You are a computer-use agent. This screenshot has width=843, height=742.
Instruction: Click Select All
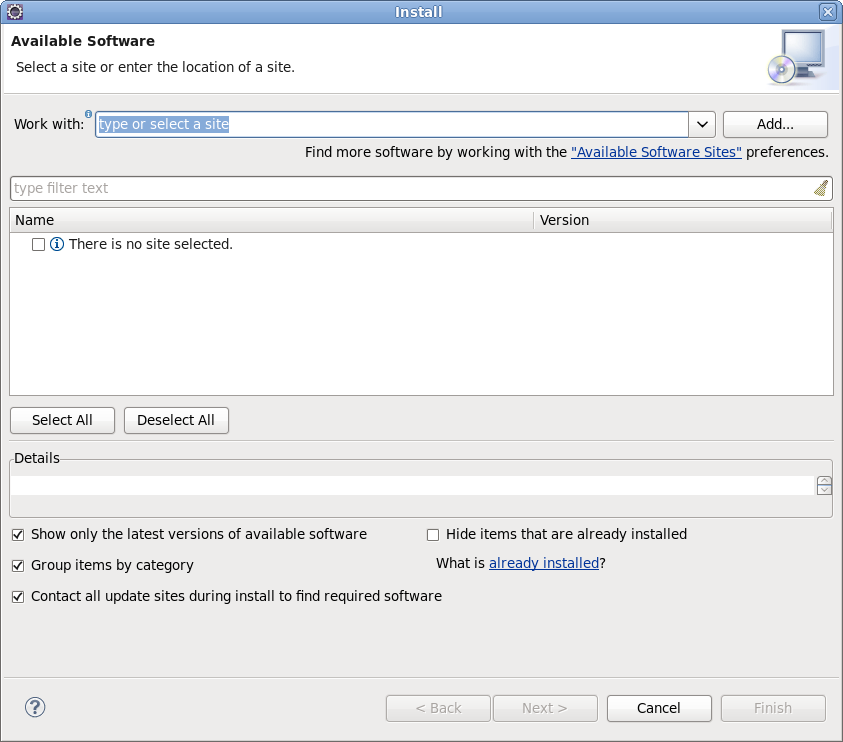coord(61,420)
